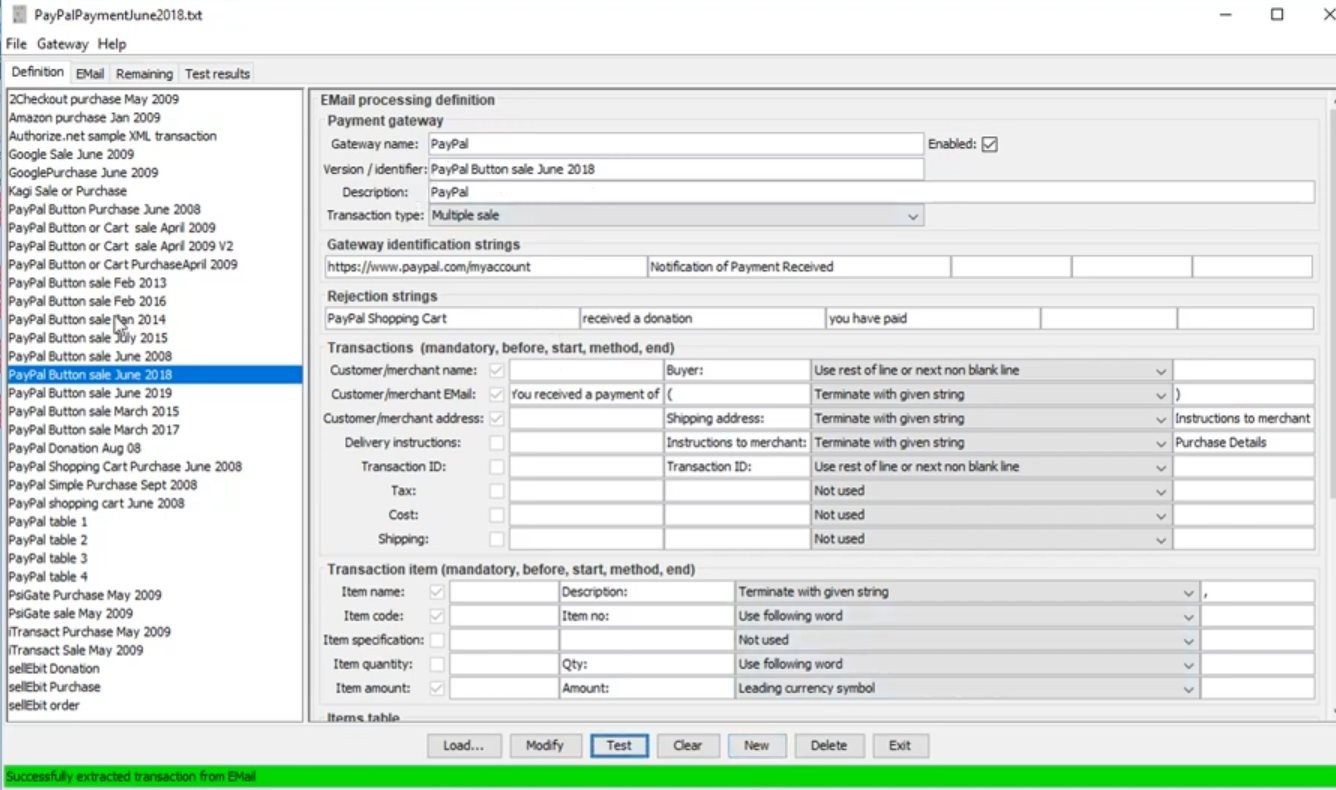
Task: Click the Buyer: start string field
Action: tap(736, 370)
